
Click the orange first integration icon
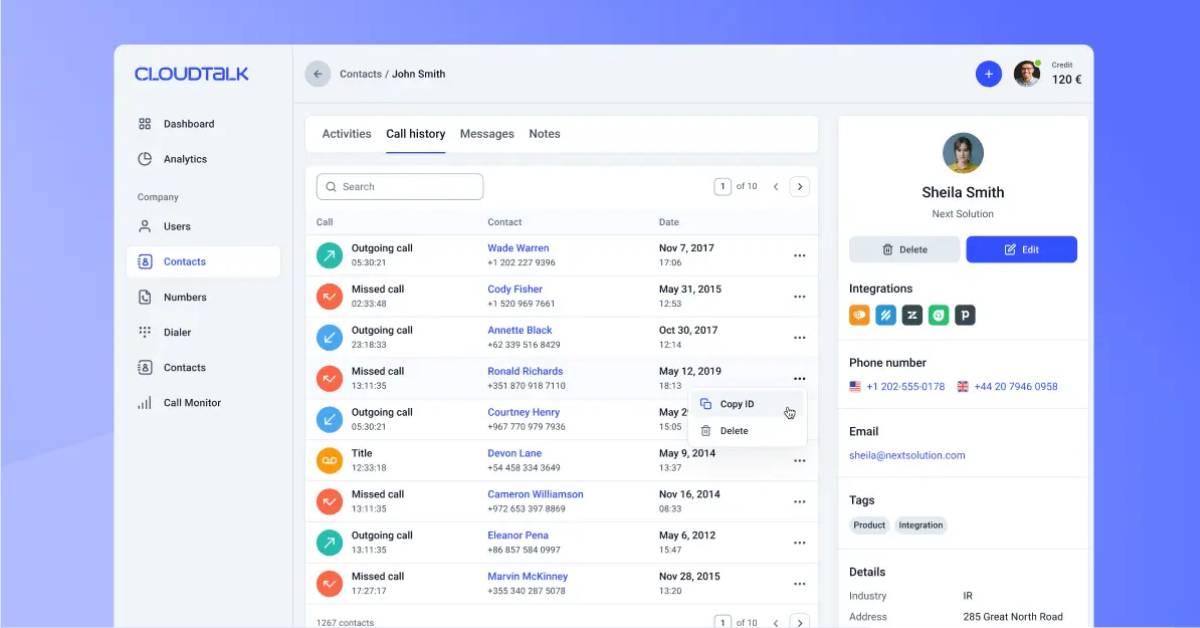(859, 315)
